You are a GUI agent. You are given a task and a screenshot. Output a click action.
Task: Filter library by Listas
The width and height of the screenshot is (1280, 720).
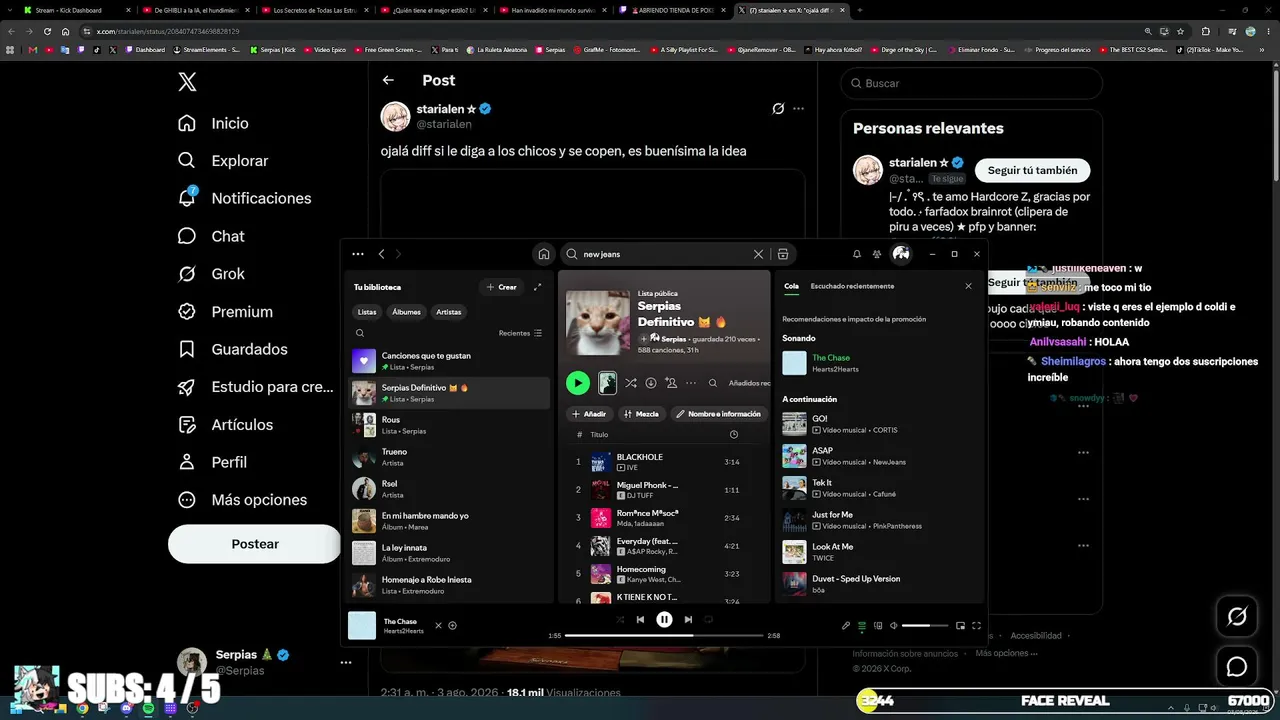[367, 312]
